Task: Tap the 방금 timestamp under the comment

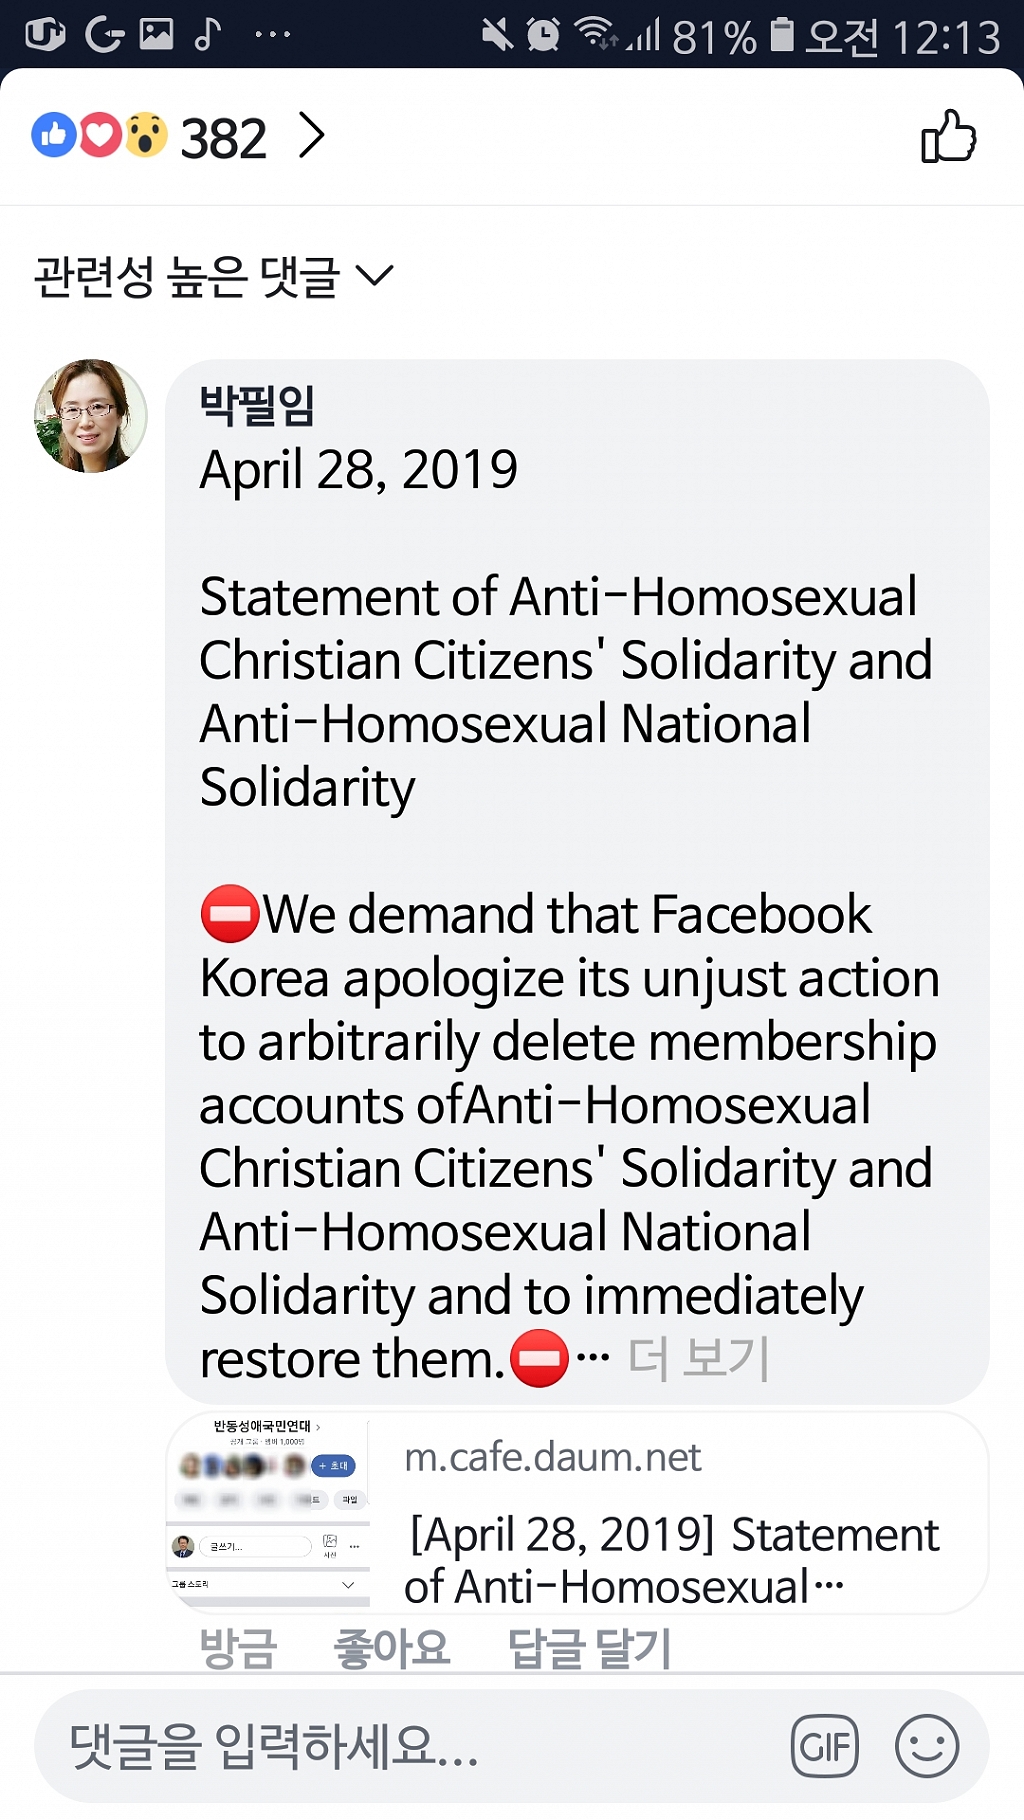Action: [237, 1647]
